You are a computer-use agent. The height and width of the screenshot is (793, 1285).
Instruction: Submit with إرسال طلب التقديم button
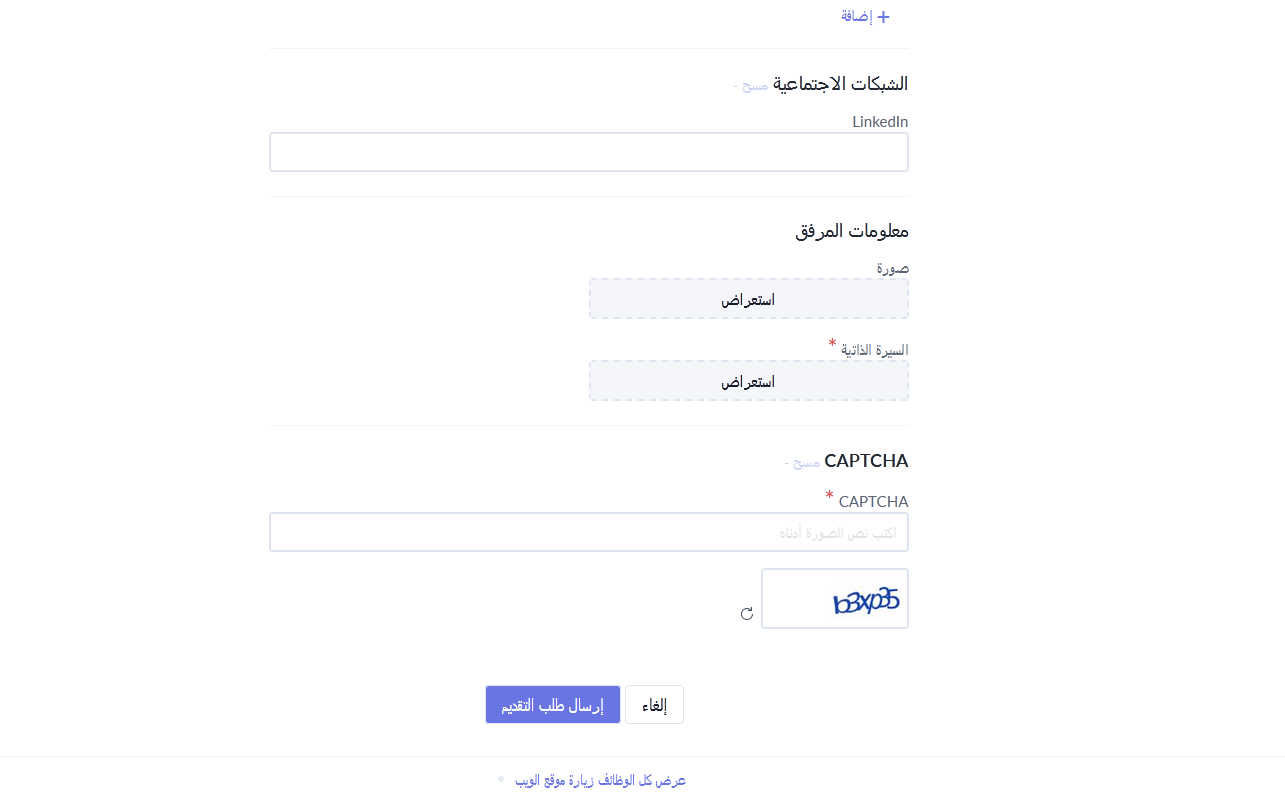[553, 705]
